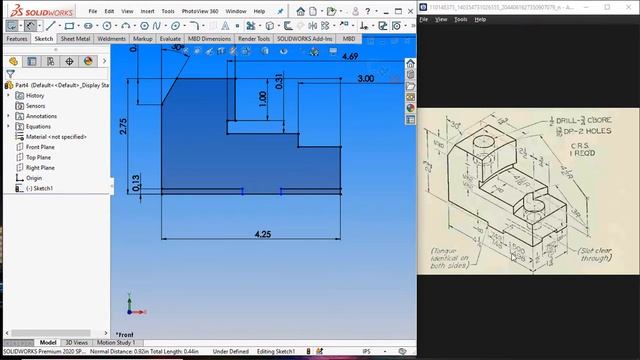Open the DimXpertManager tab
The height and width of the screenshot is (360, 640).
coord(69,61)
